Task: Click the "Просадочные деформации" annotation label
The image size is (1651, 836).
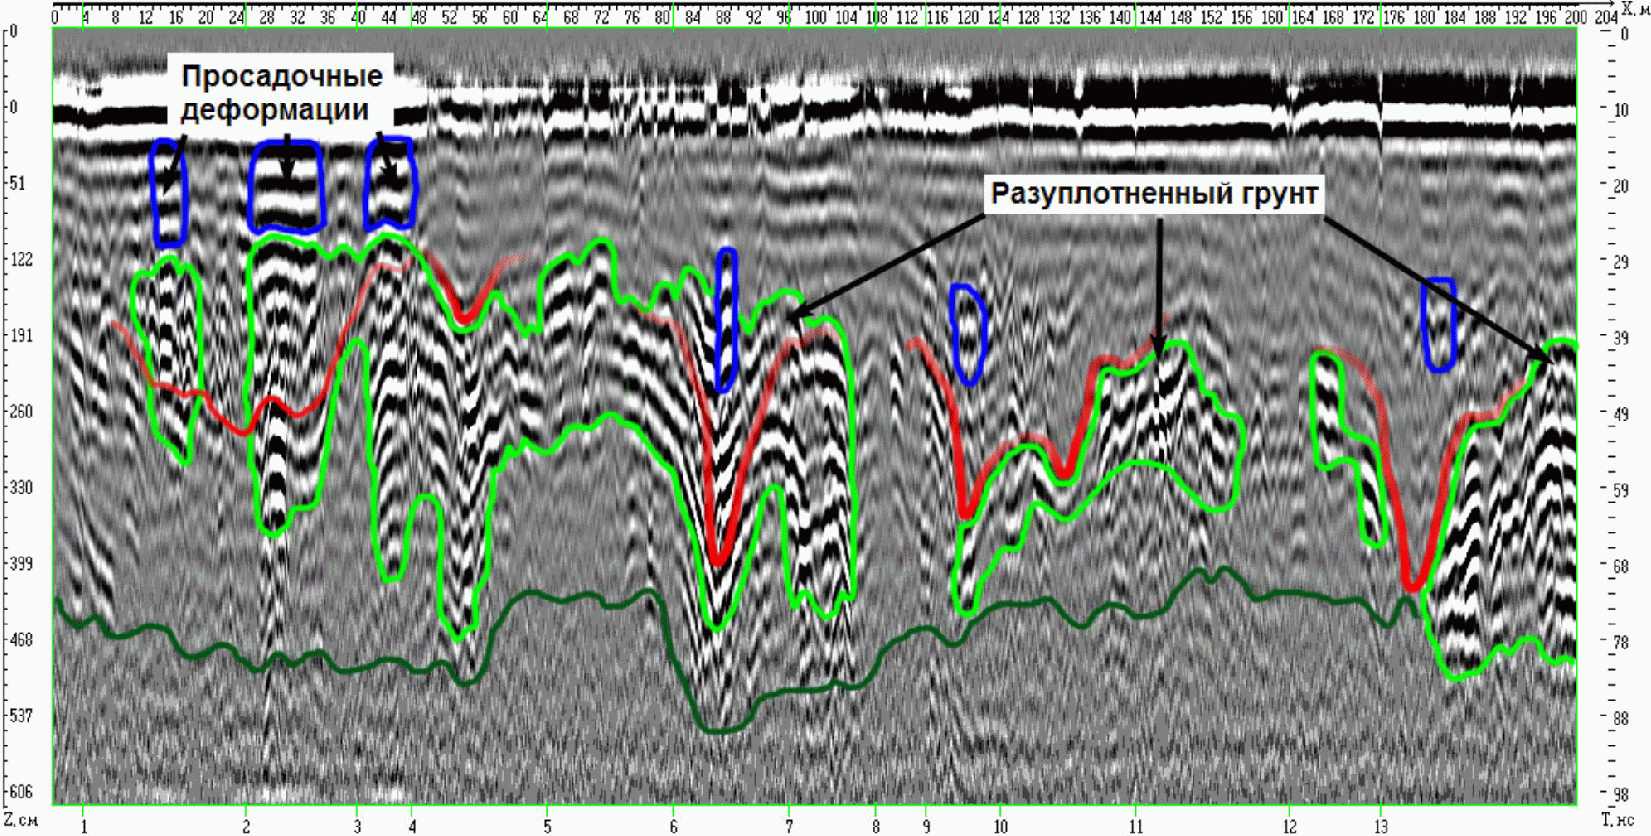Action: point(281,92)
